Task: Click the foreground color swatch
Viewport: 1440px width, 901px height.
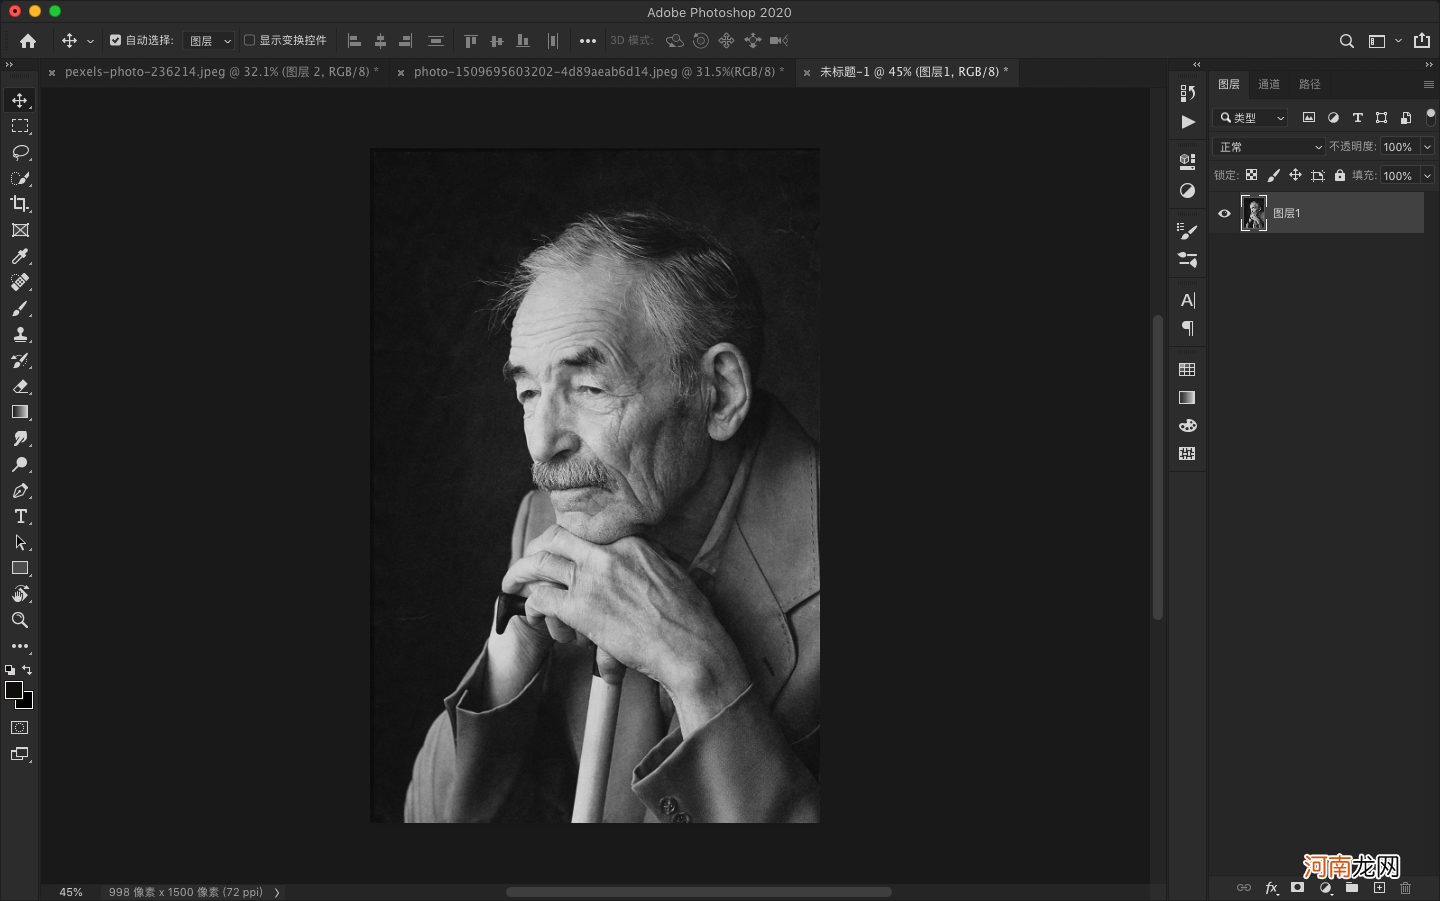Action: coord(14,690)
